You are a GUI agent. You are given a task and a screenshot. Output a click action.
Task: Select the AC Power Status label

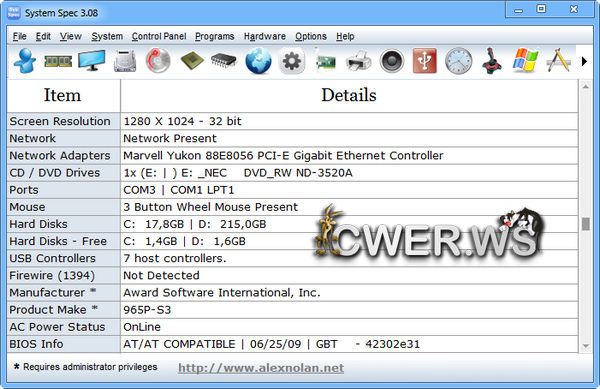(57, 327)
